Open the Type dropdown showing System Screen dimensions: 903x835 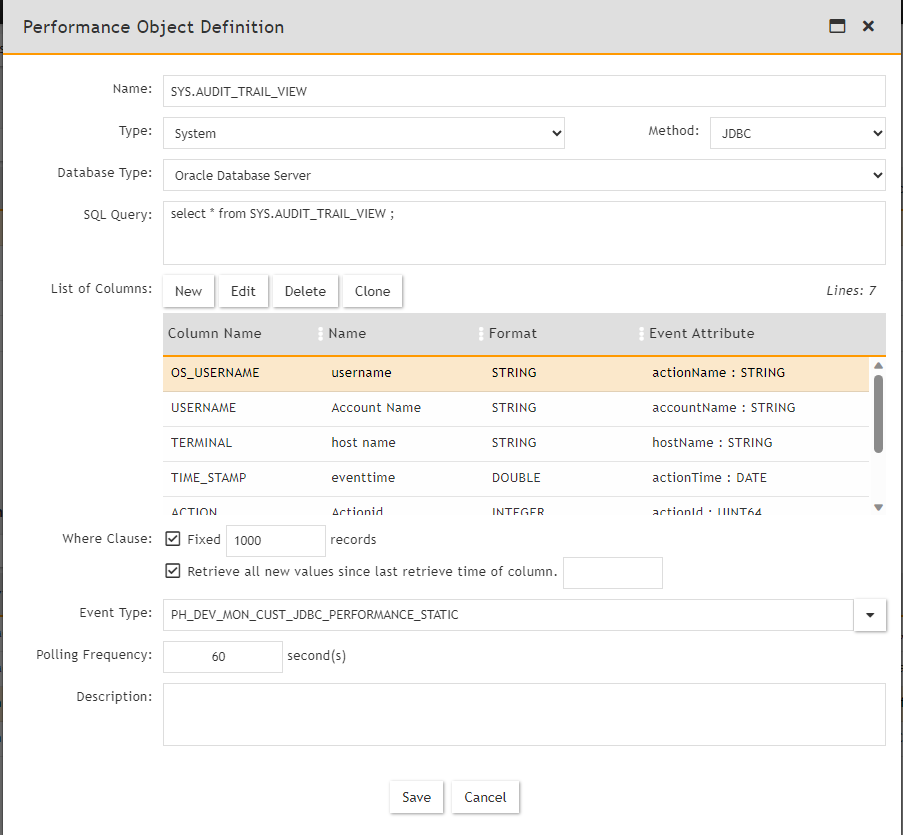(363, 133)
